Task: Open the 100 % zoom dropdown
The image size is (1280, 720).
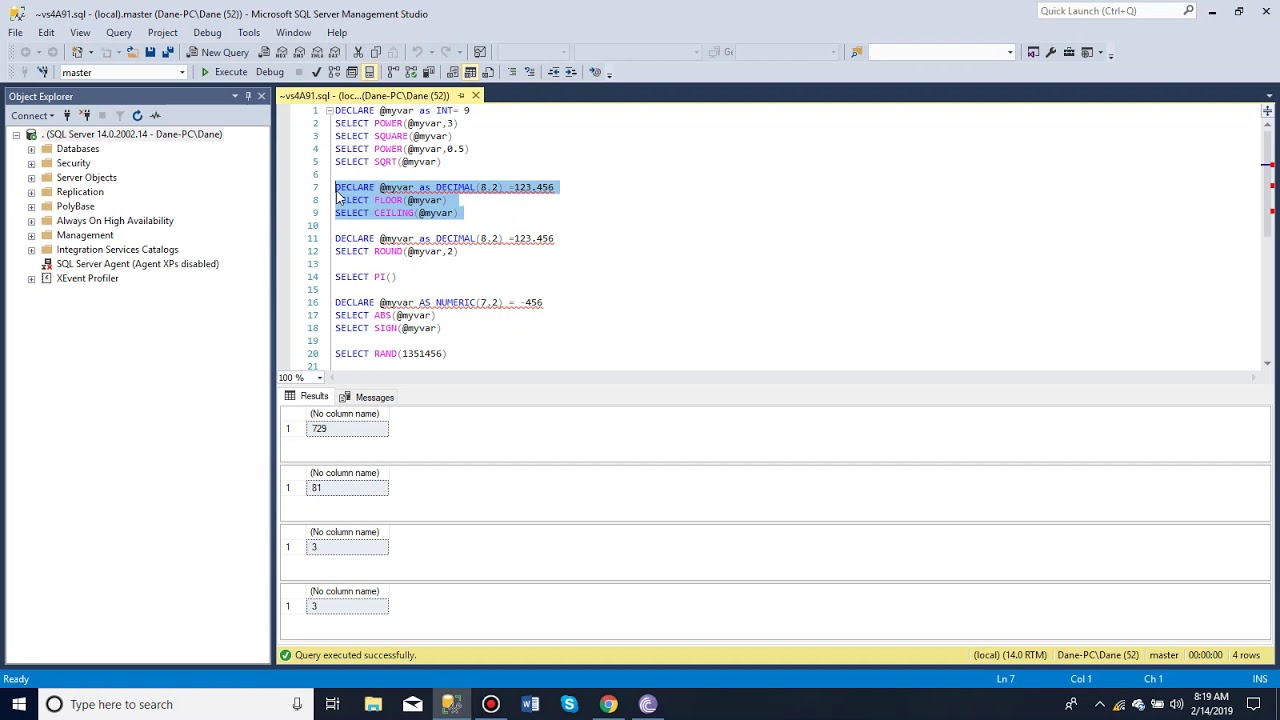Action: pyautogui.click(x=319, y=378)
